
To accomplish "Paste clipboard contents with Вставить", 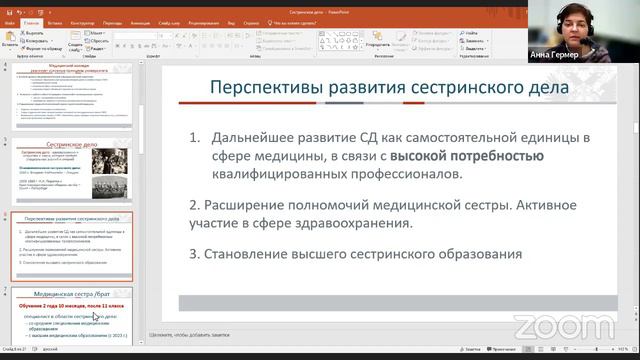I will click(10, 39).
